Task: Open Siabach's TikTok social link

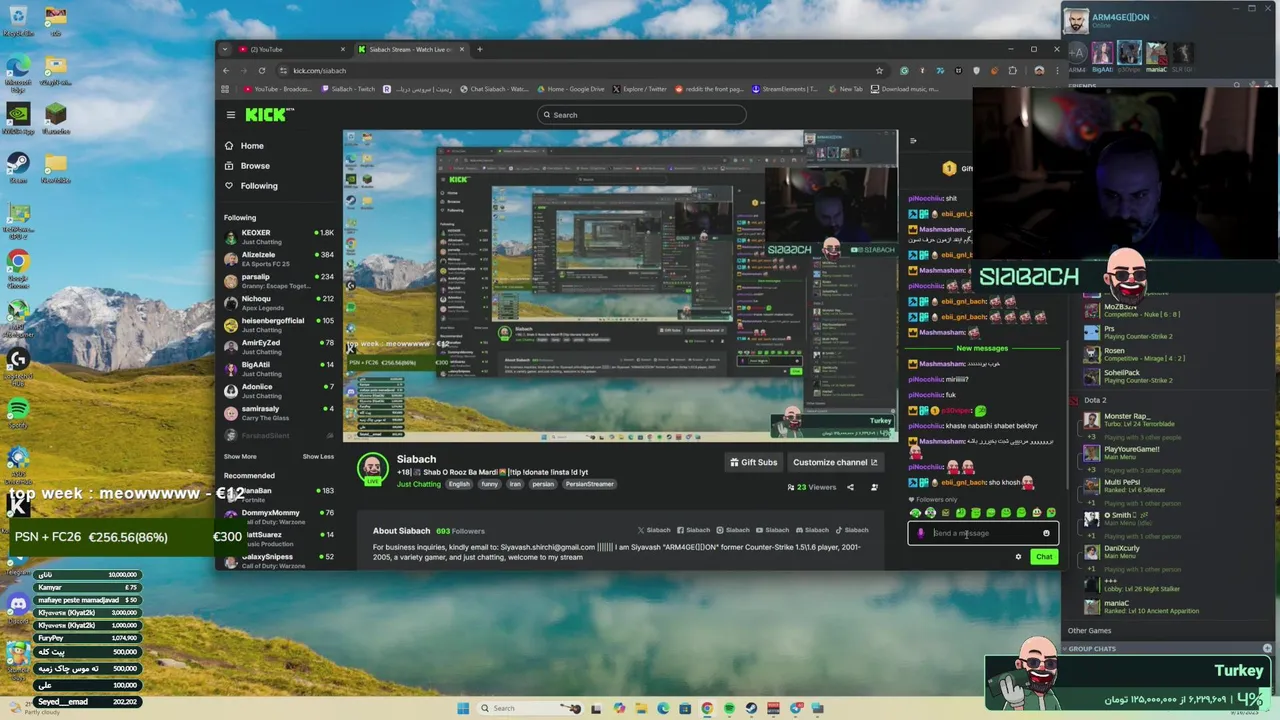Action: pyautogui.click(x=852, y=530)
